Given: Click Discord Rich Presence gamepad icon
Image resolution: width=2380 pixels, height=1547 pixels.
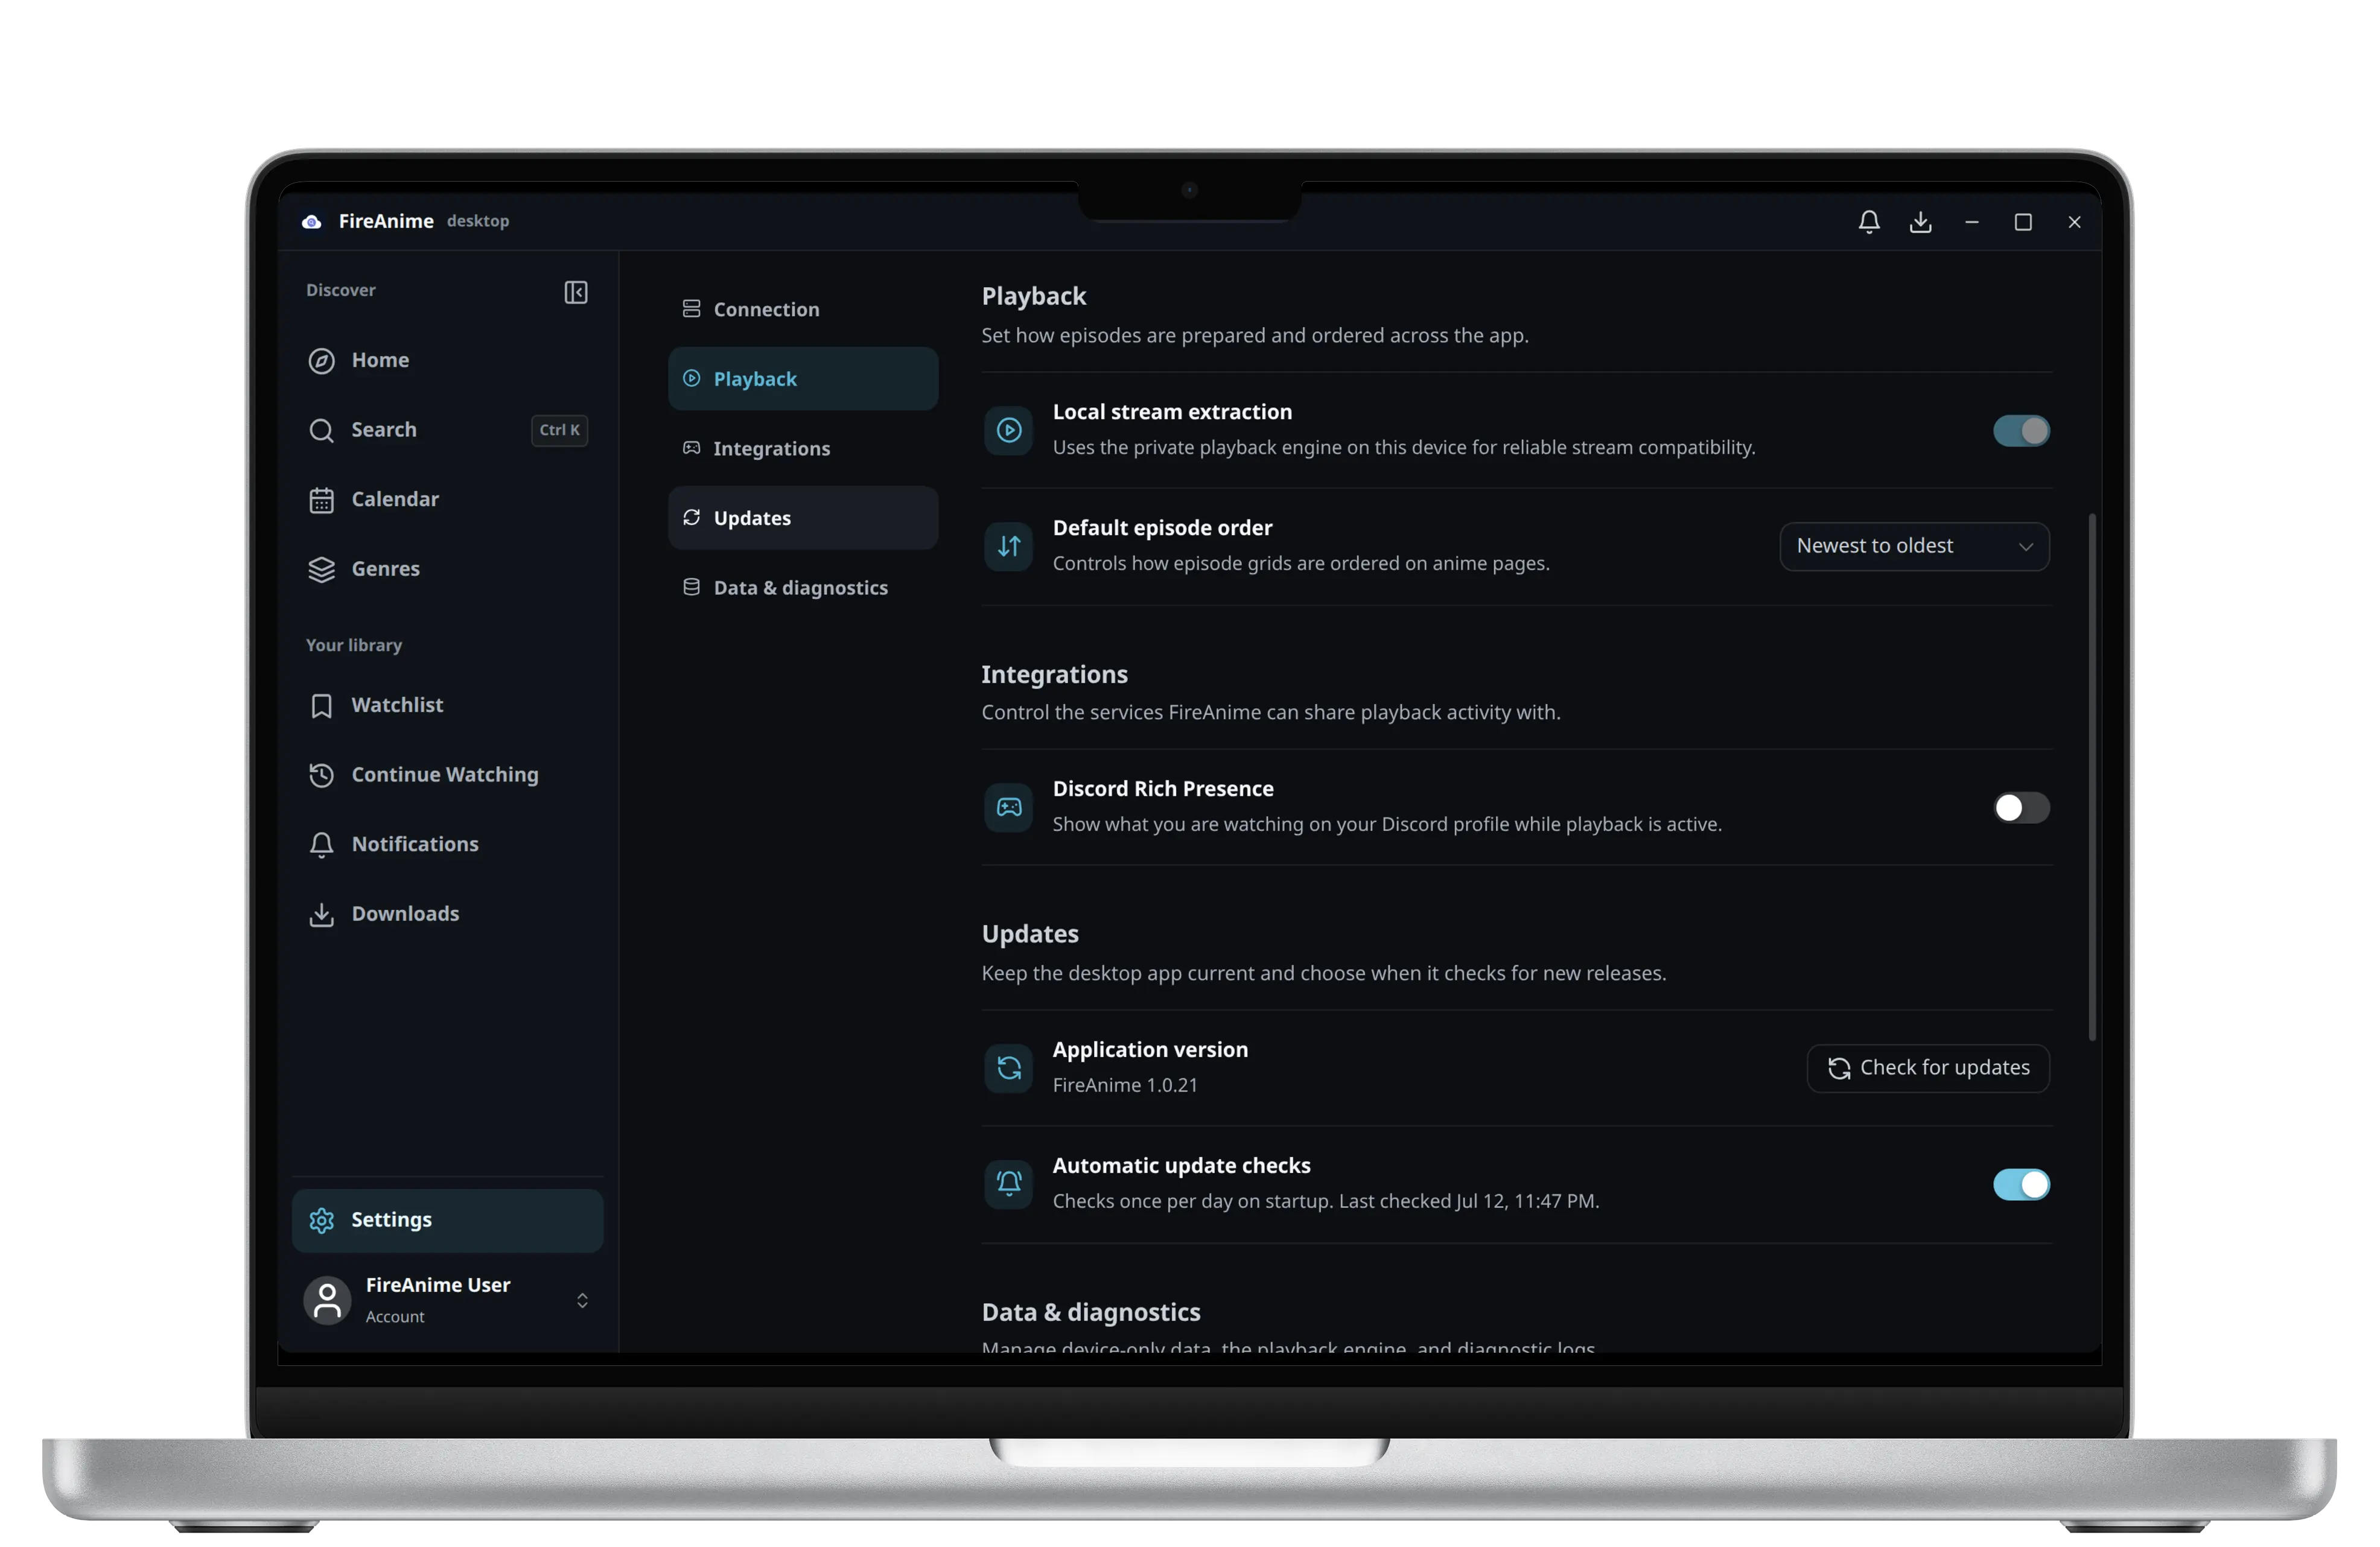Looking at the screenshot, I should click(1008, 807).
